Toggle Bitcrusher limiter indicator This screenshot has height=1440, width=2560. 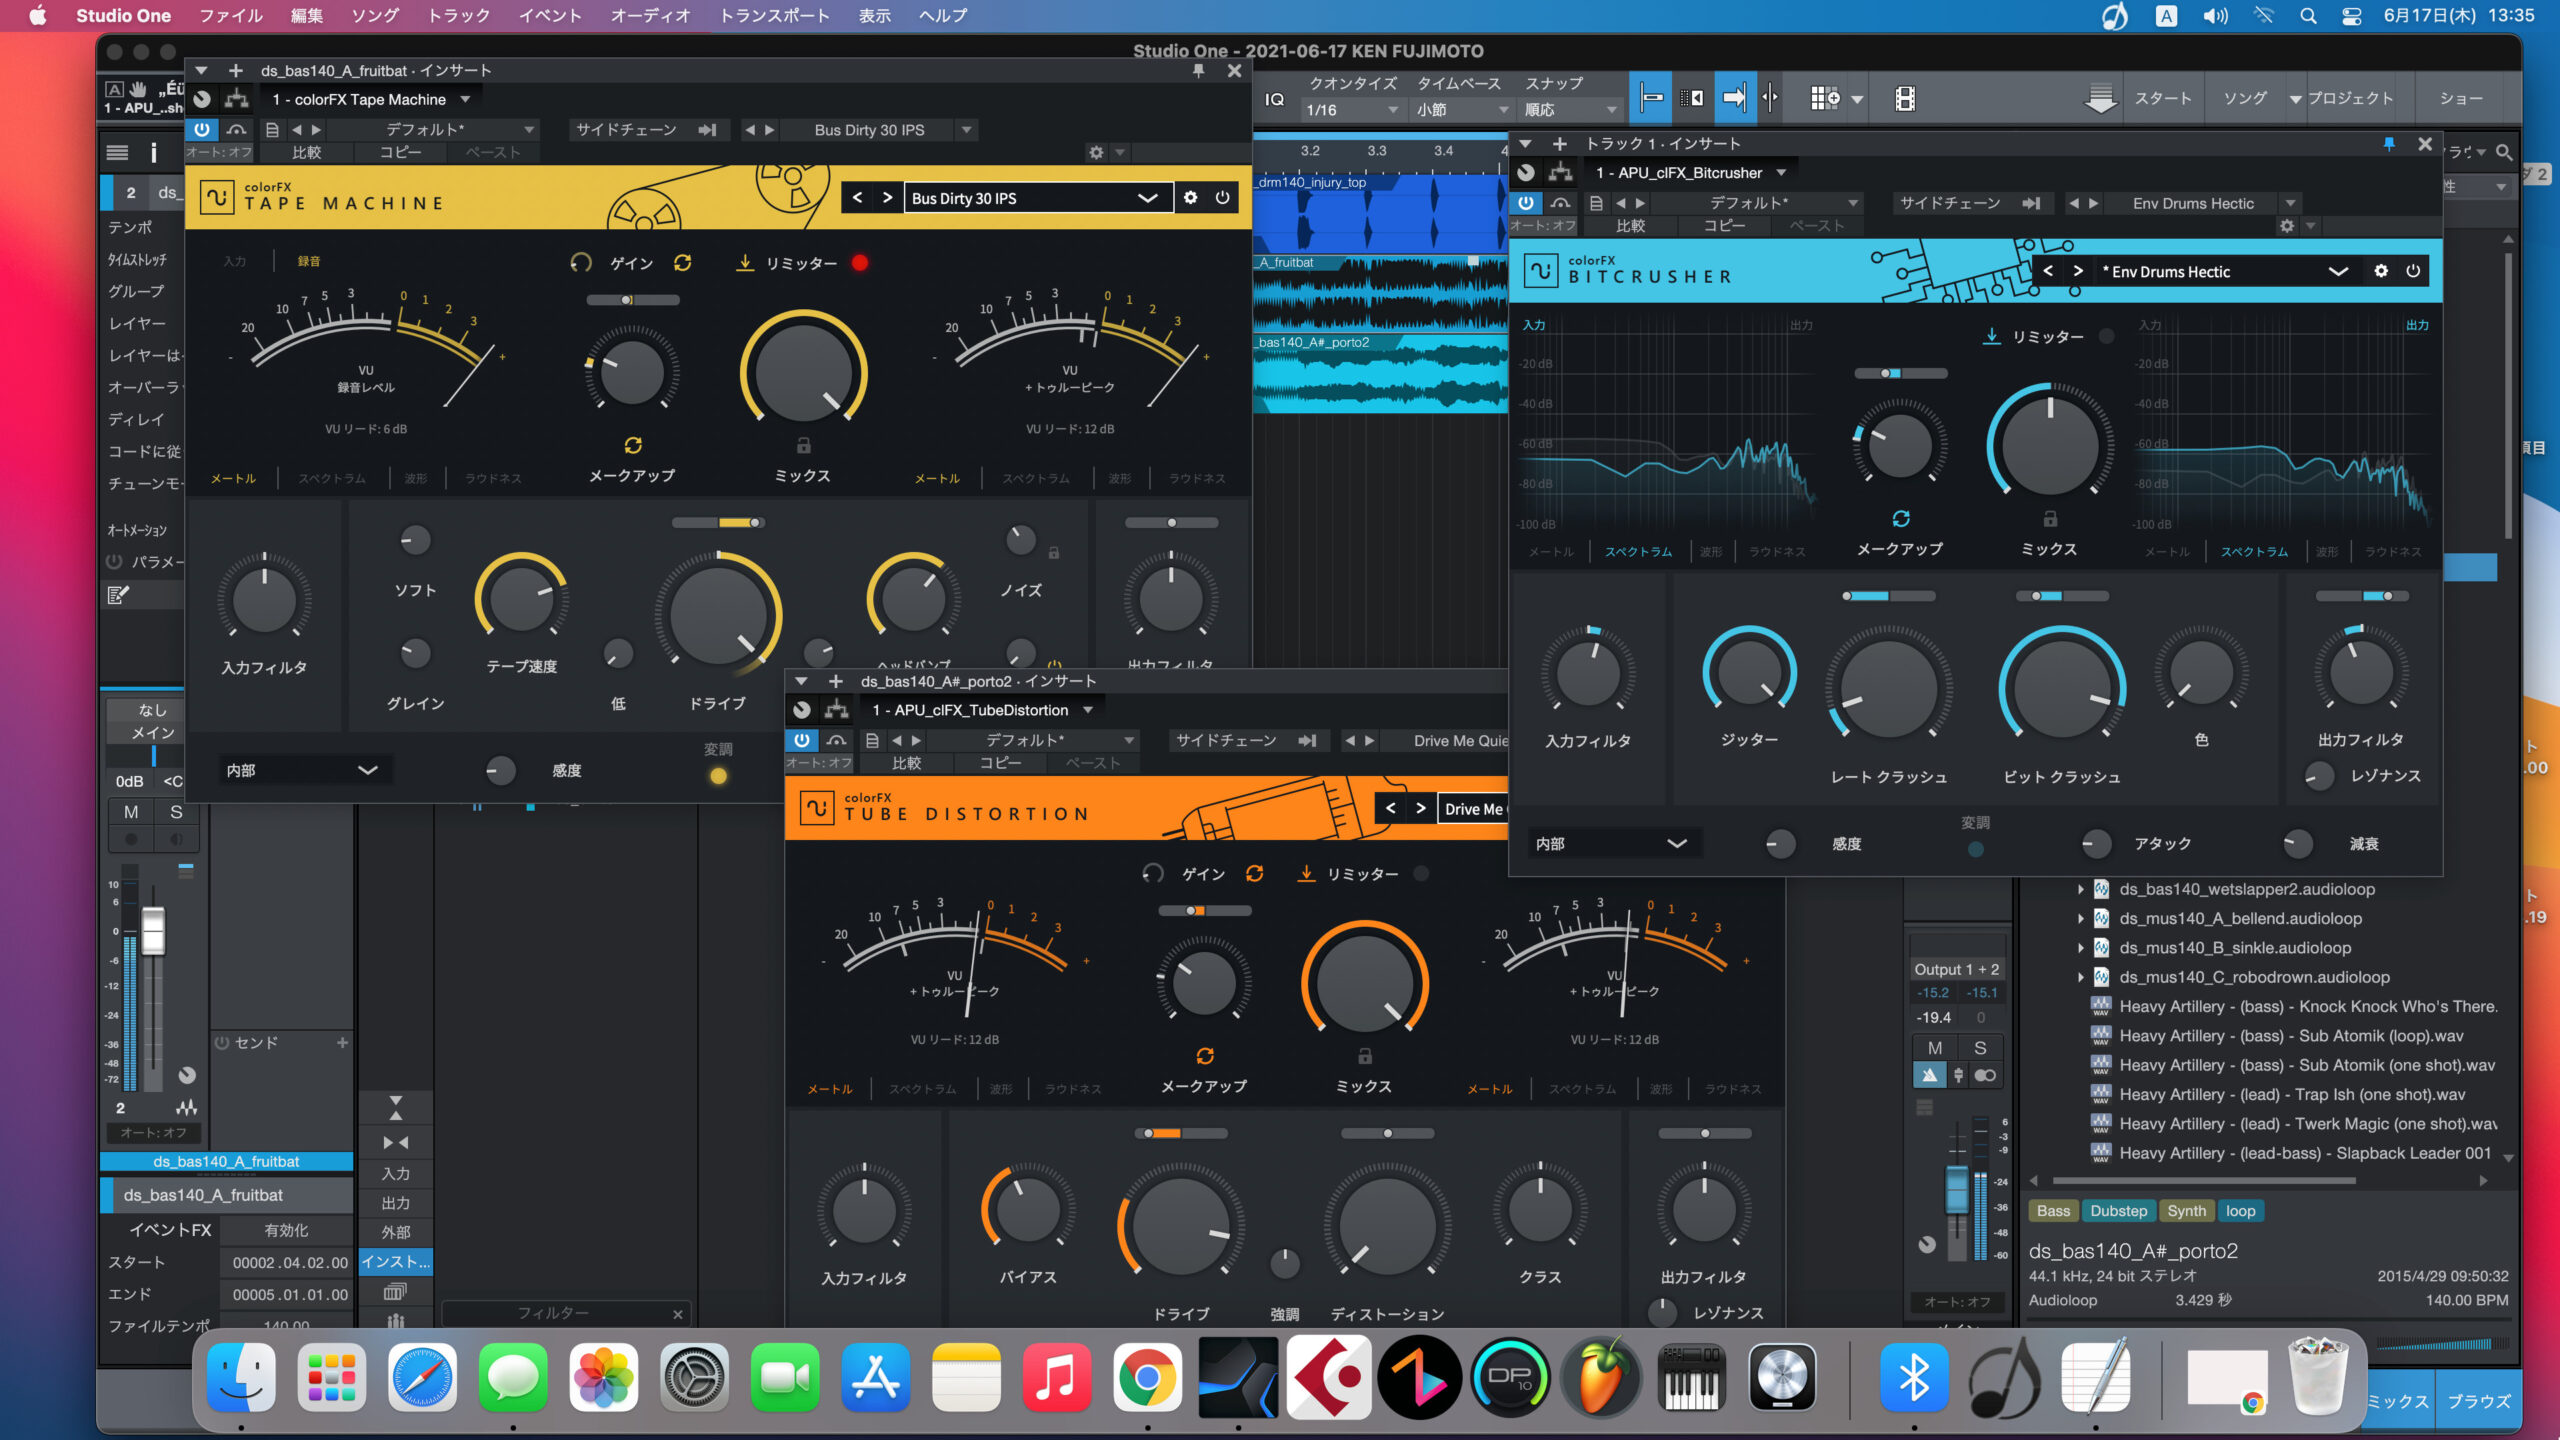2106,336
